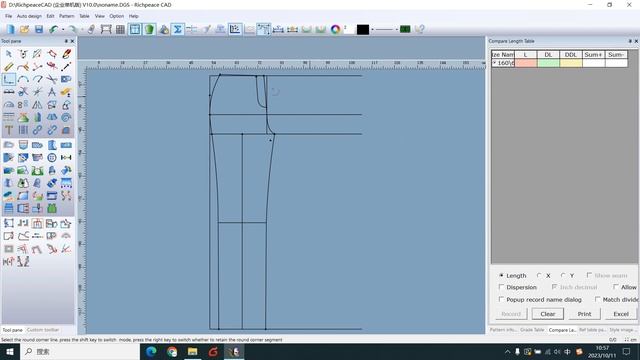This screenshot has height=360, width=640.
Task: Open the Edit menu
Action: [50, 16]
